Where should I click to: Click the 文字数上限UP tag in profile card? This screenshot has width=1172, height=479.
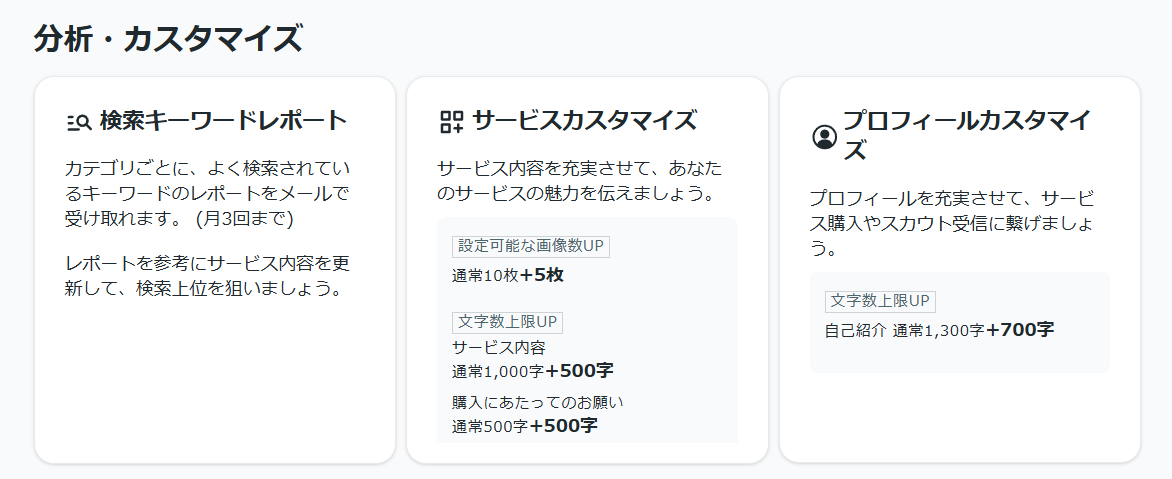[880, 301]
